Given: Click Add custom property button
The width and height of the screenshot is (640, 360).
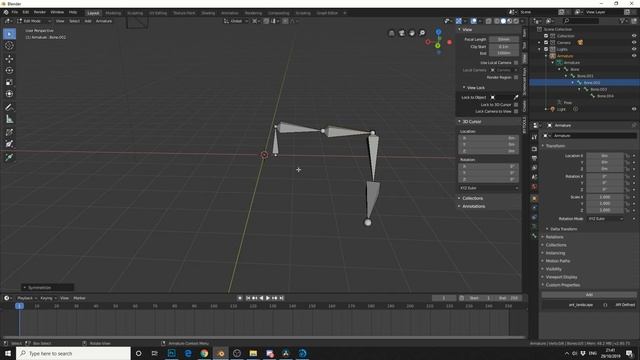Looking at the screenshot, I should [x=589, y=294].
